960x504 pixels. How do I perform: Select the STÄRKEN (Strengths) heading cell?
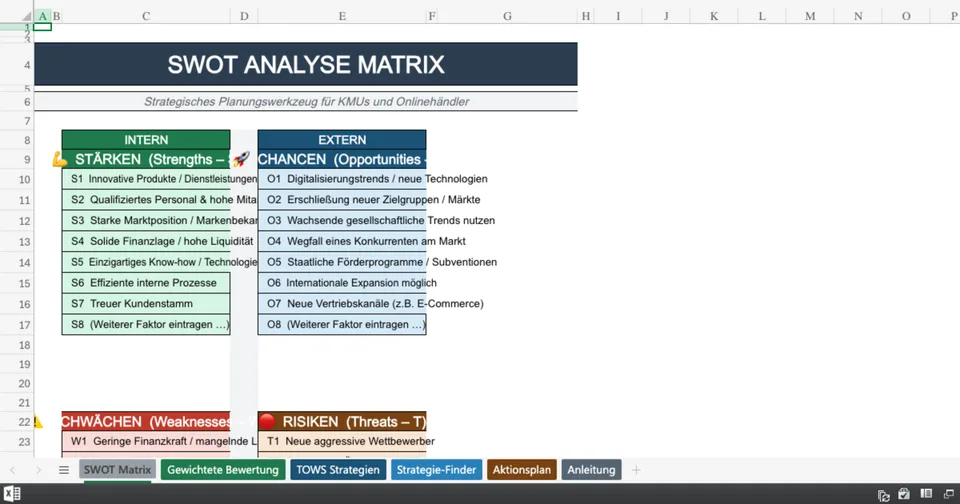click(x=146, y=159)
